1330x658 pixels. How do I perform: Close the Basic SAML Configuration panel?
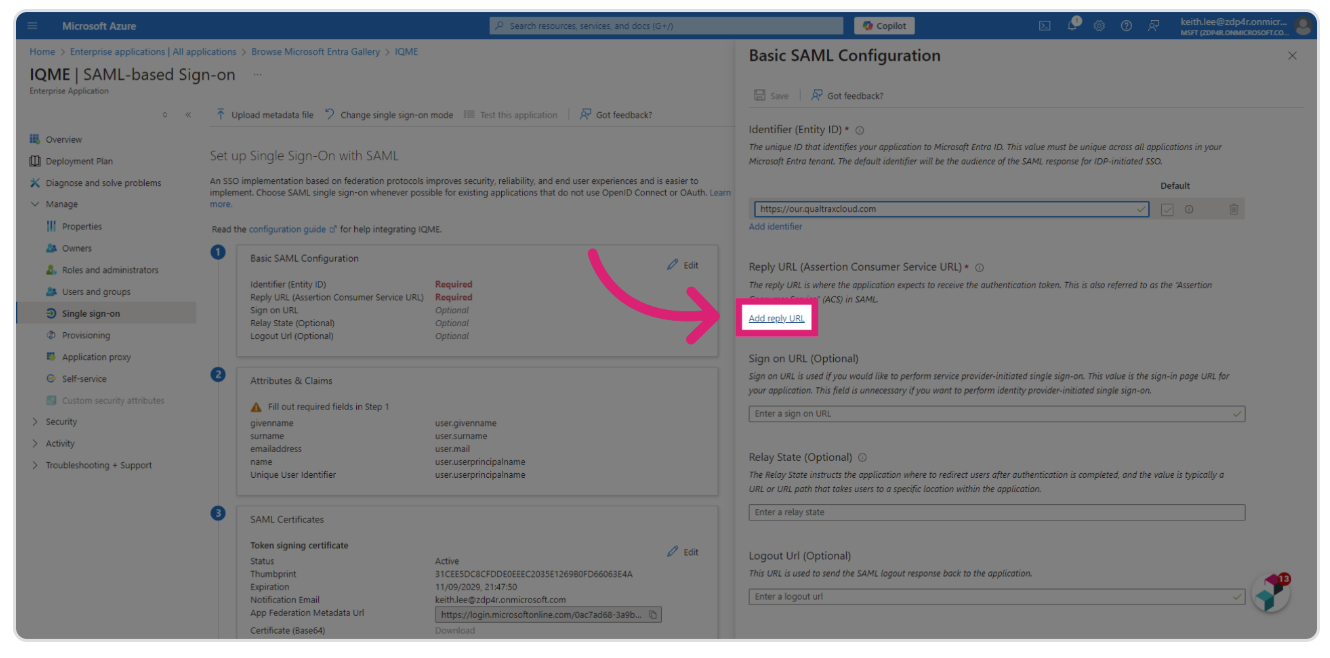1292,56
